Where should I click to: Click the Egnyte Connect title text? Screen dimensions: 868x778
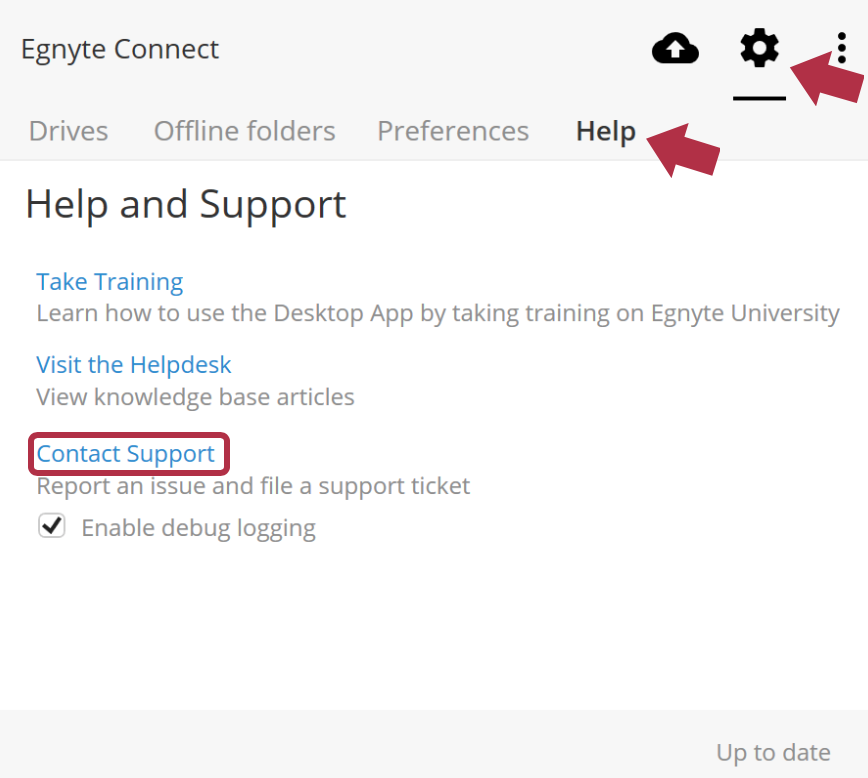coord(120,49)
